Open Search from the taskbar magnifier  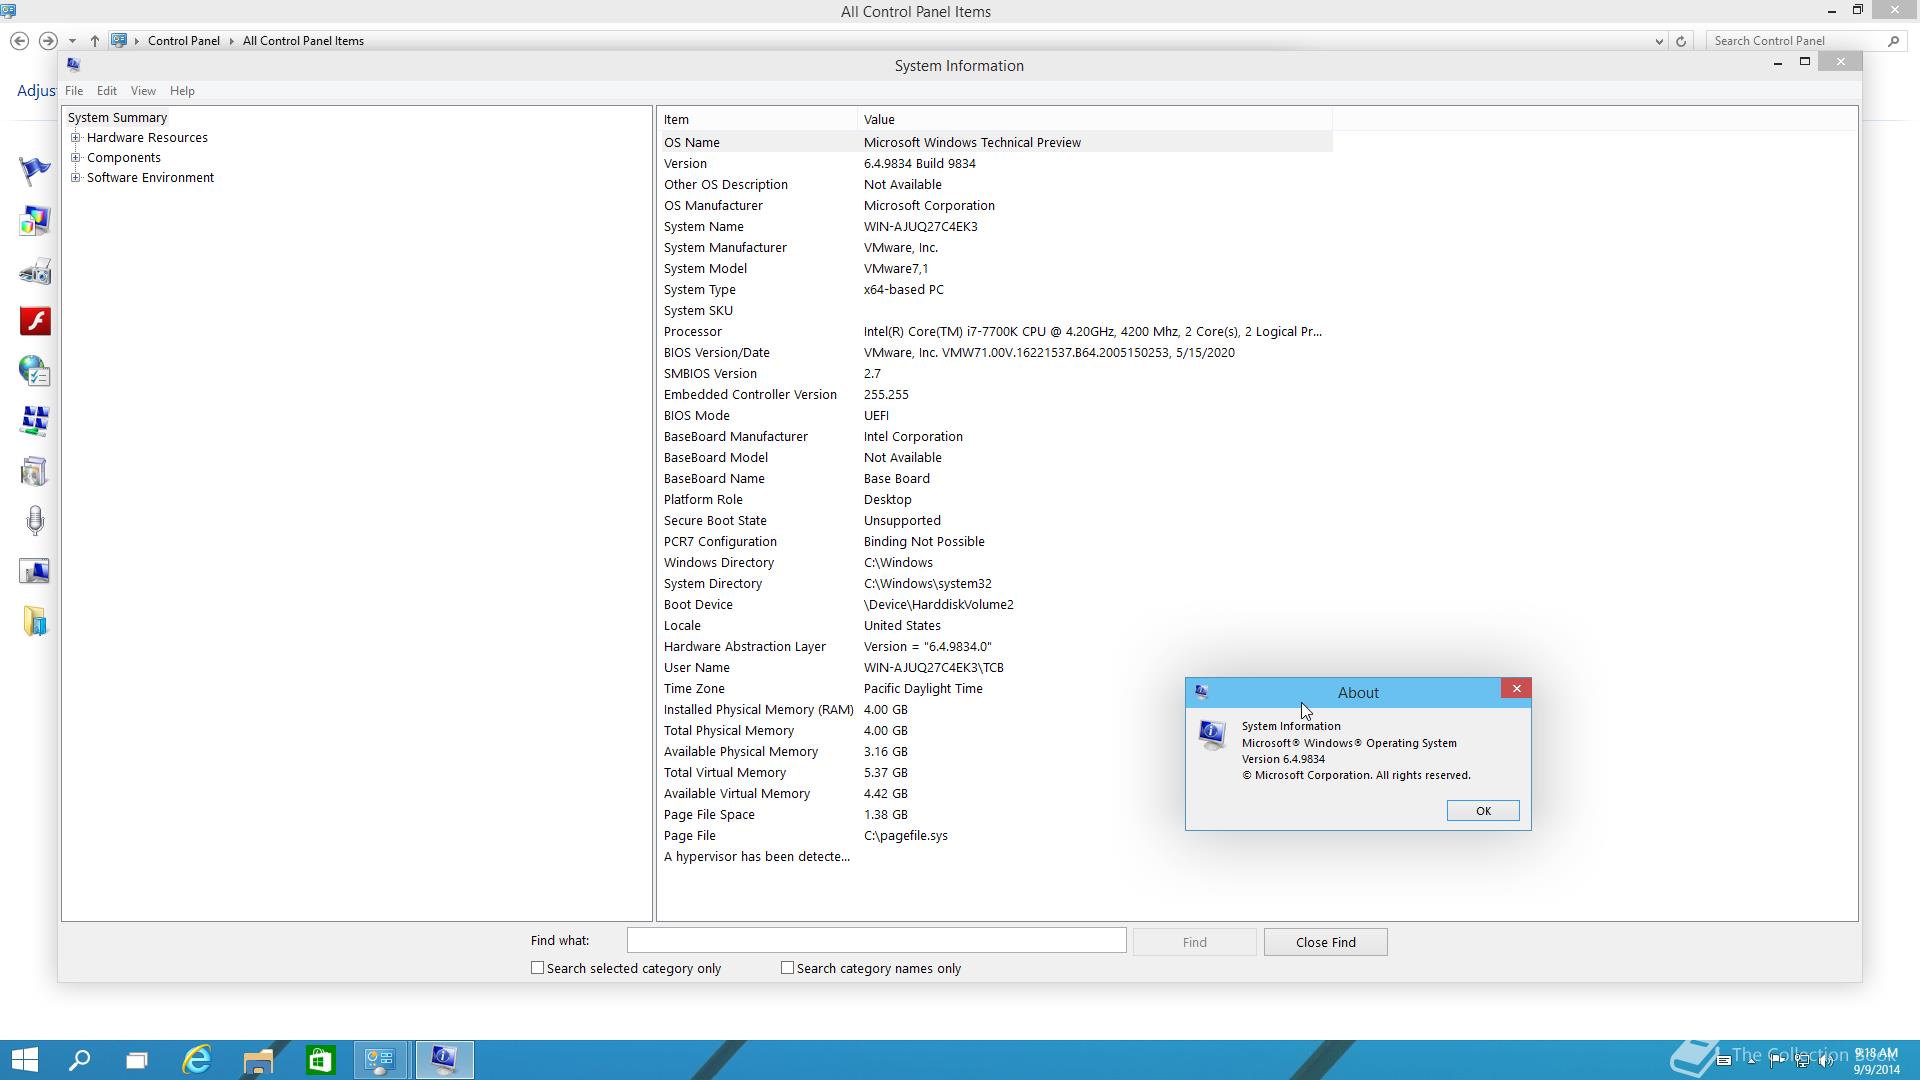click(x=79, y=1060)
